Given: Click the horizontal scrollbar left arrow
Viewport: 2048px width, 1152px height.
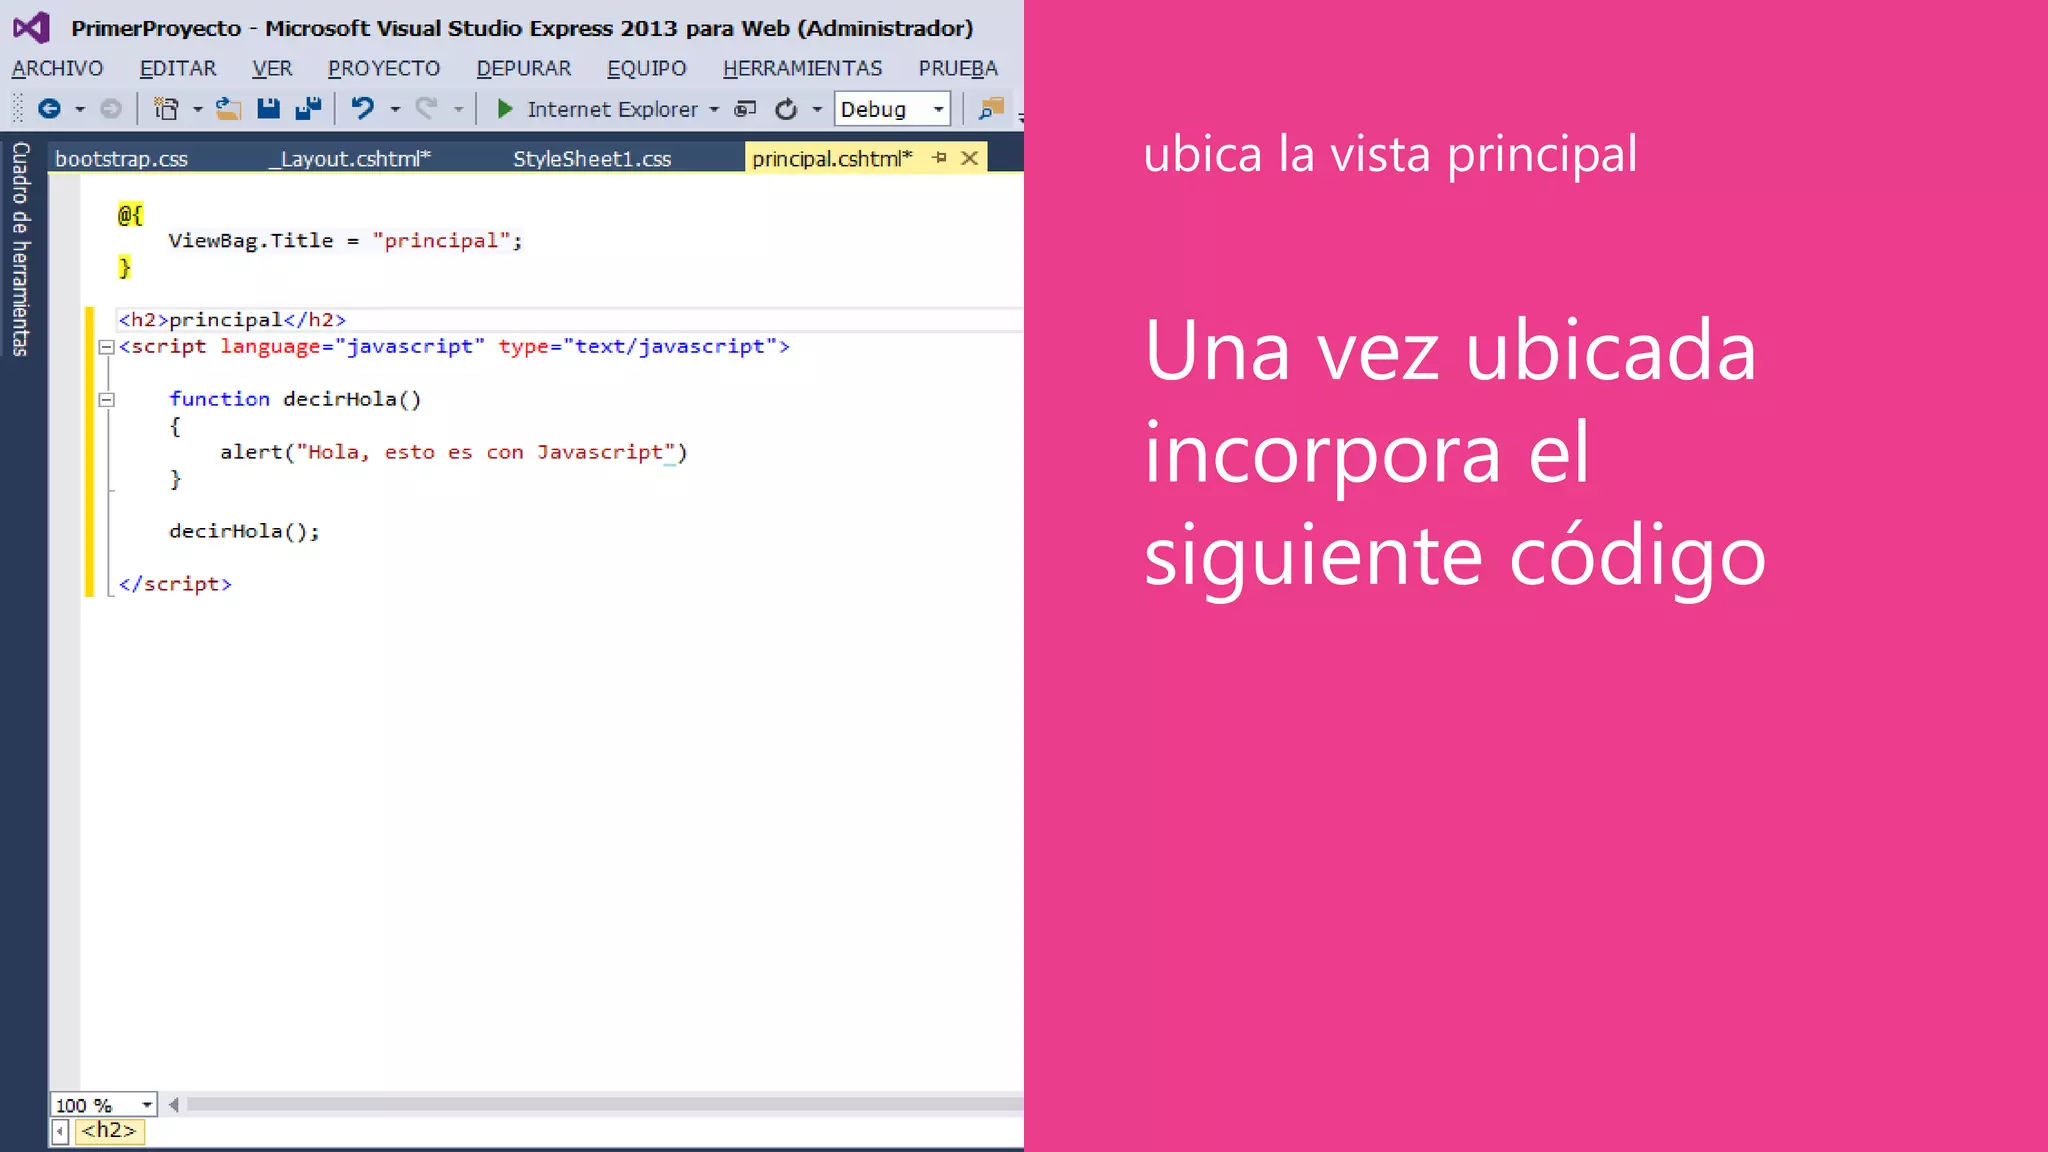Looking at the screenshot, I should [x=174, y=1104].
